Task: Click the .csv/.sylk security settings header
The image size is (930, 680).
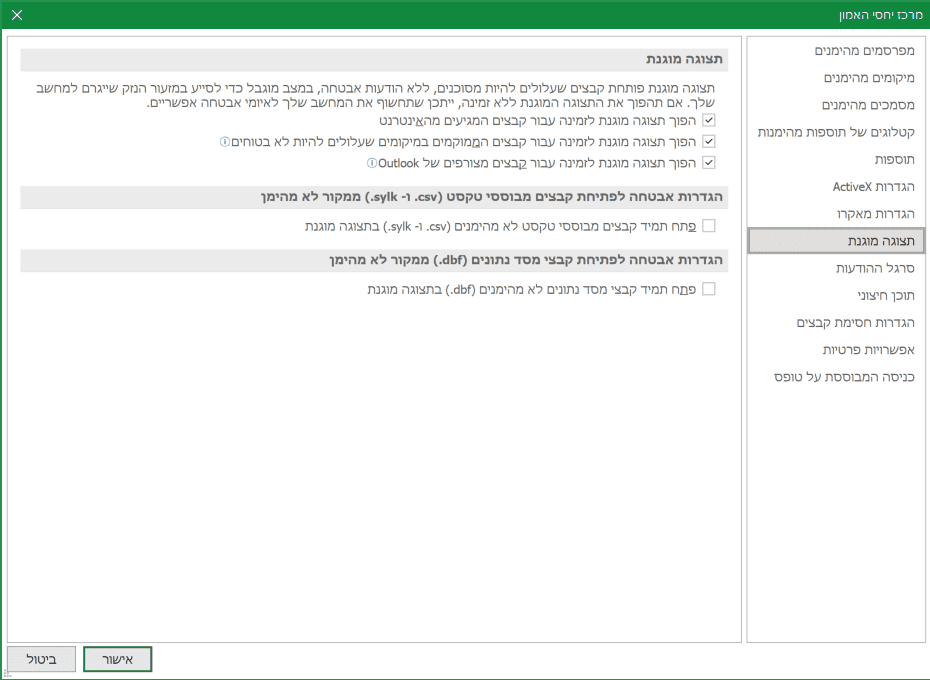Action: (374, 197)
